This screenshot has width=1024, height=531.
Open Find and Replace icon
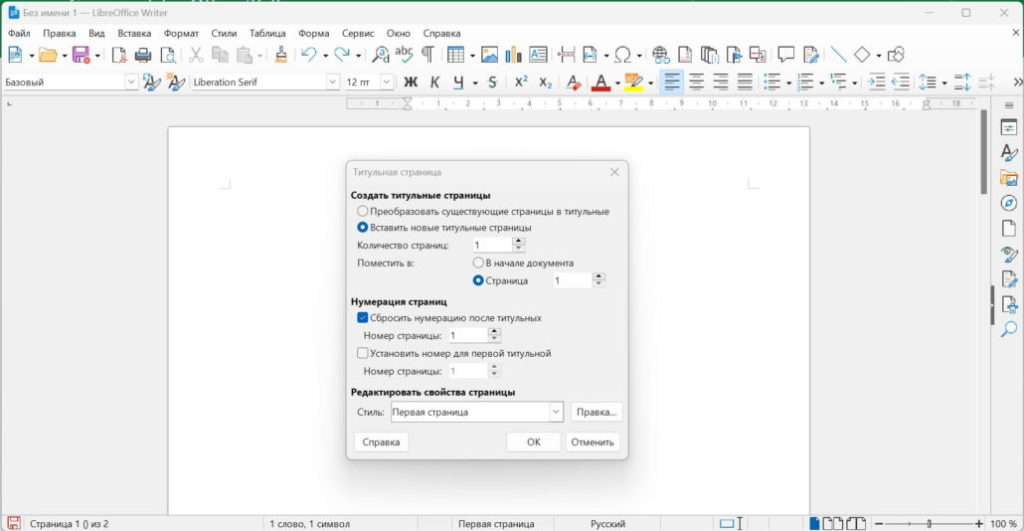[x=380, y=55]
